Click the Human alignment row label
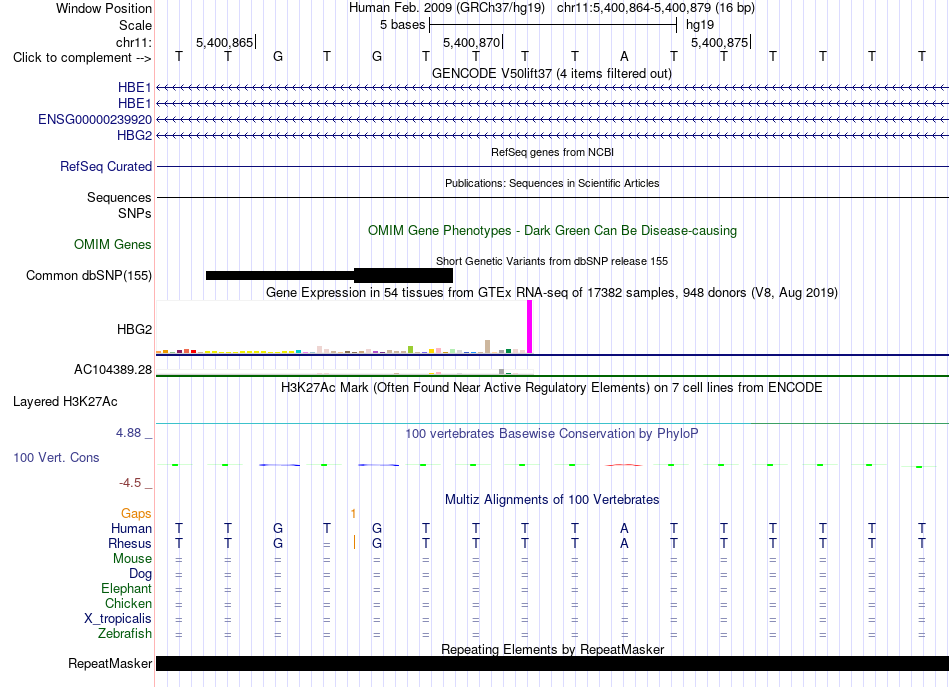950x687 pixels. pyautogui.click(x=131, y=528)
